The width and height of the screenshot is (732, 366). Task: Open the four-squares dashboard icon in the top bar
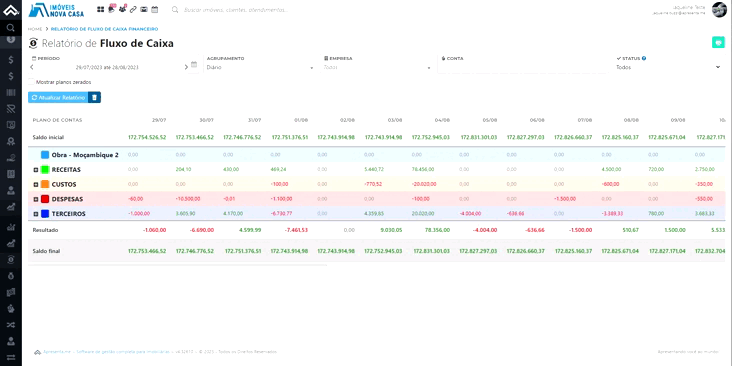point(100,9)
